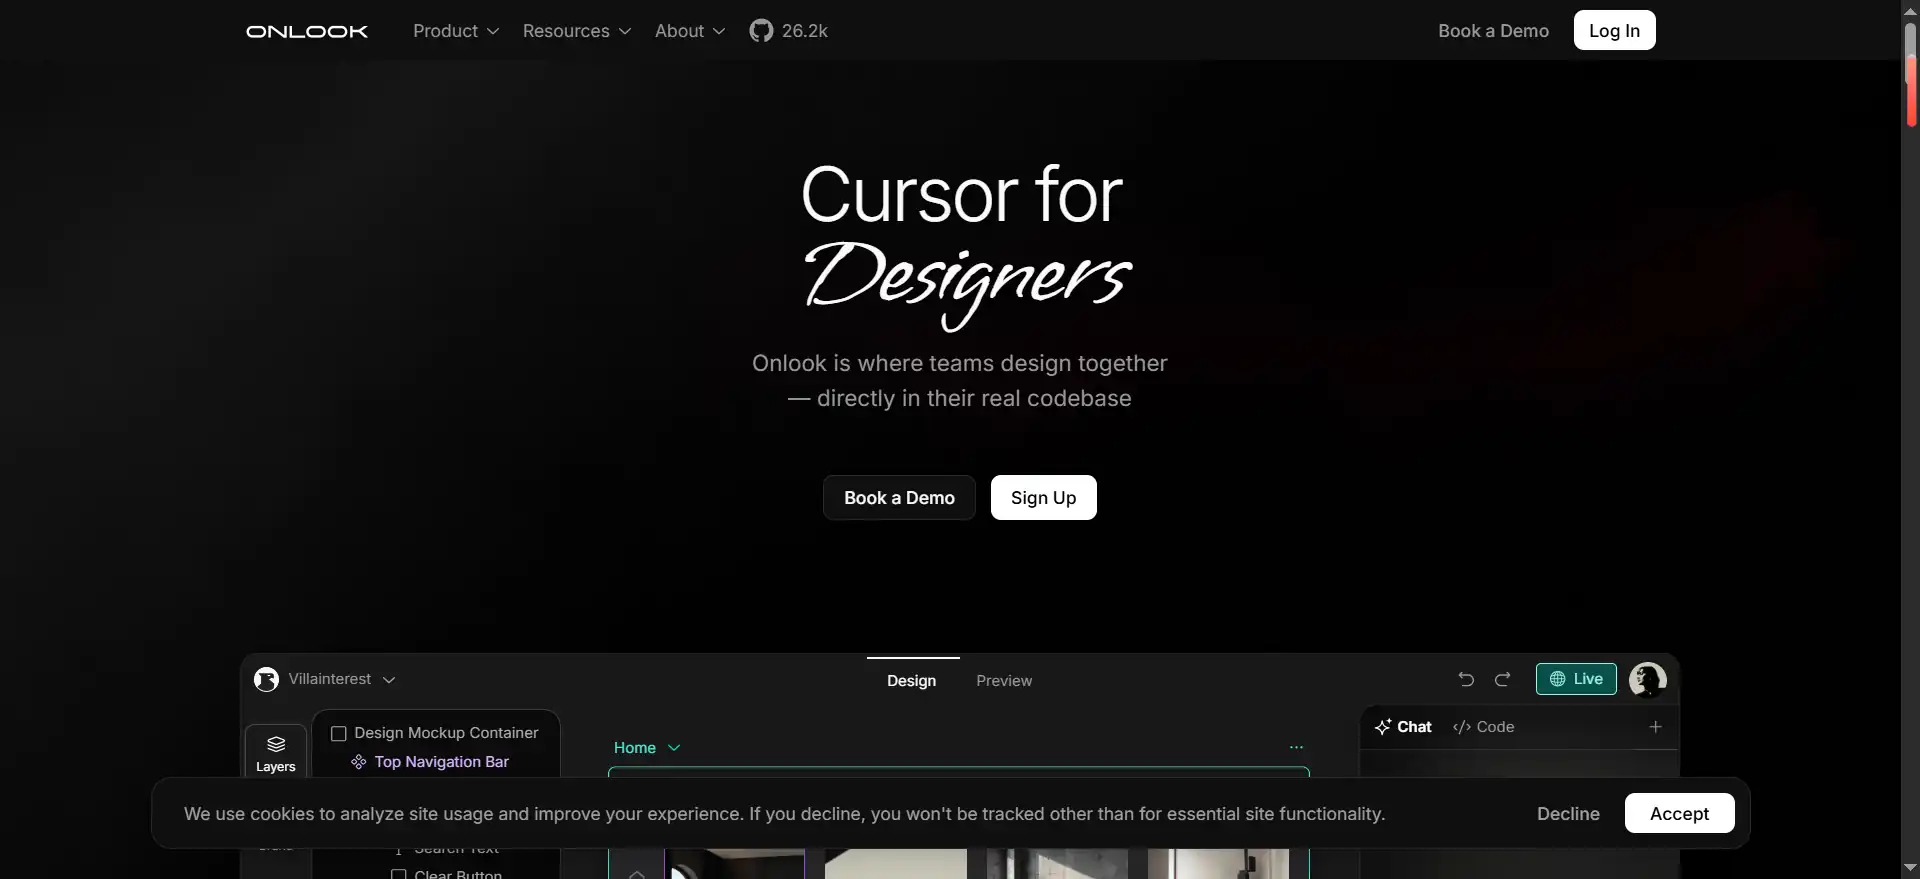
Task: Expand the Product menu
Action: click(x=456, y=31)
